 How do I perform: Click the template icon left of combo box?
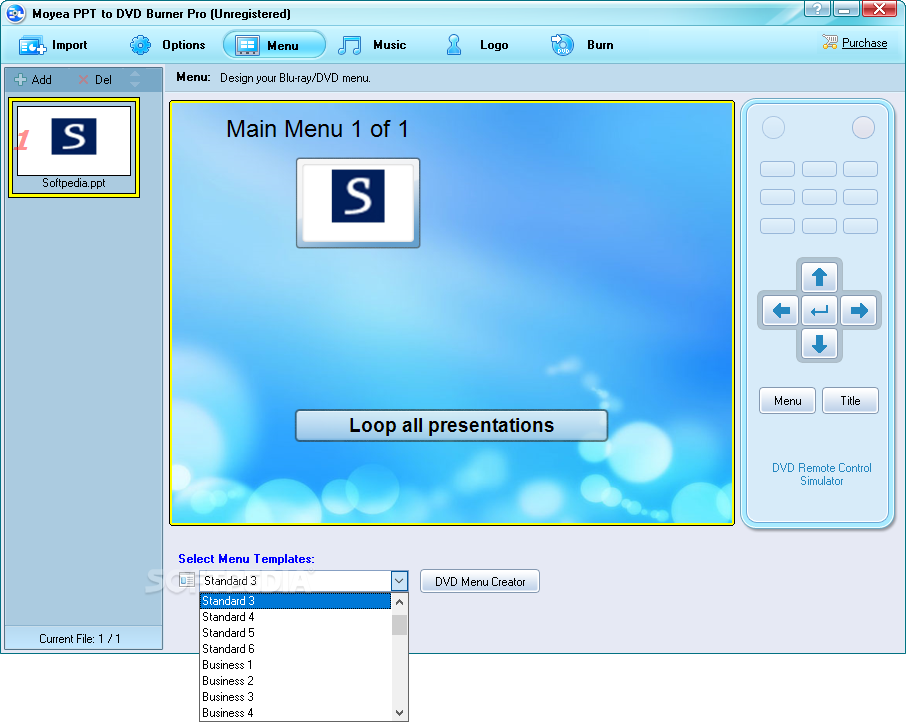pos(187,580)
